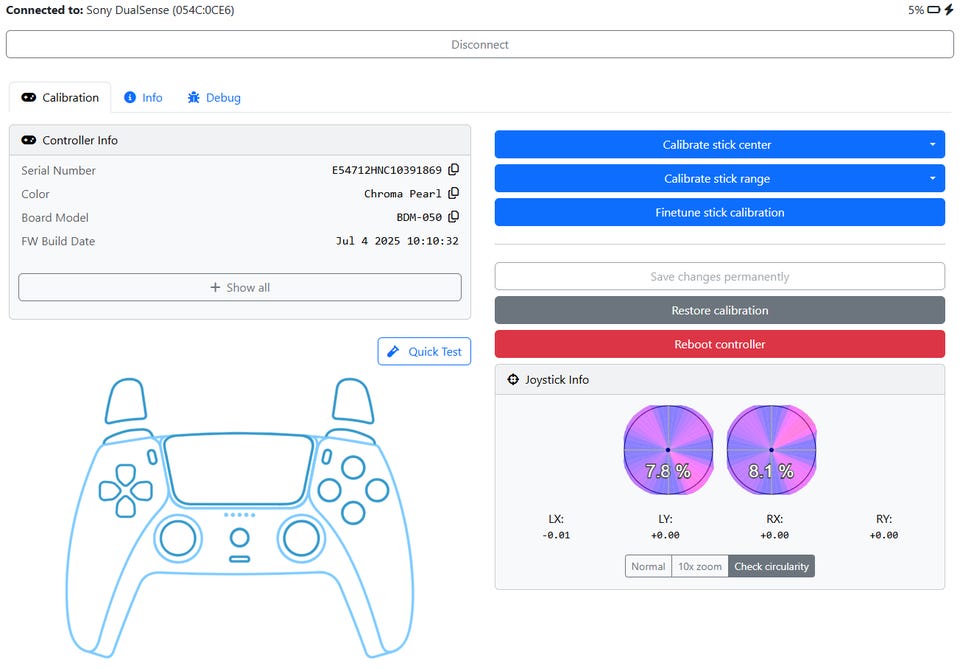Viewport: 960px width, 668px height.
Task: Click the Chroma Pearl color text
Action: tap(403, 193)
